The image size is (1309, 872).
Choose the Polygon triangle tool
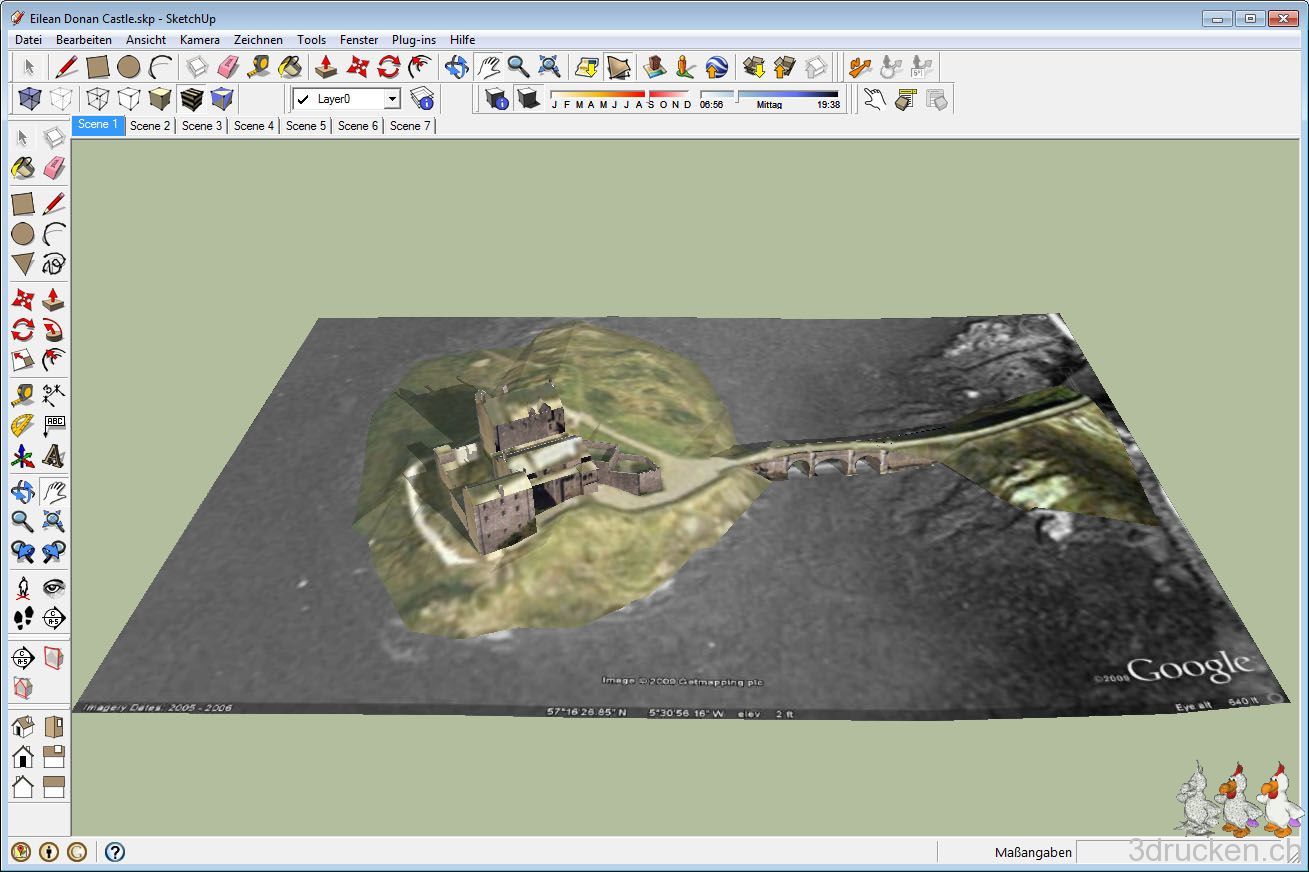[22, 264]
